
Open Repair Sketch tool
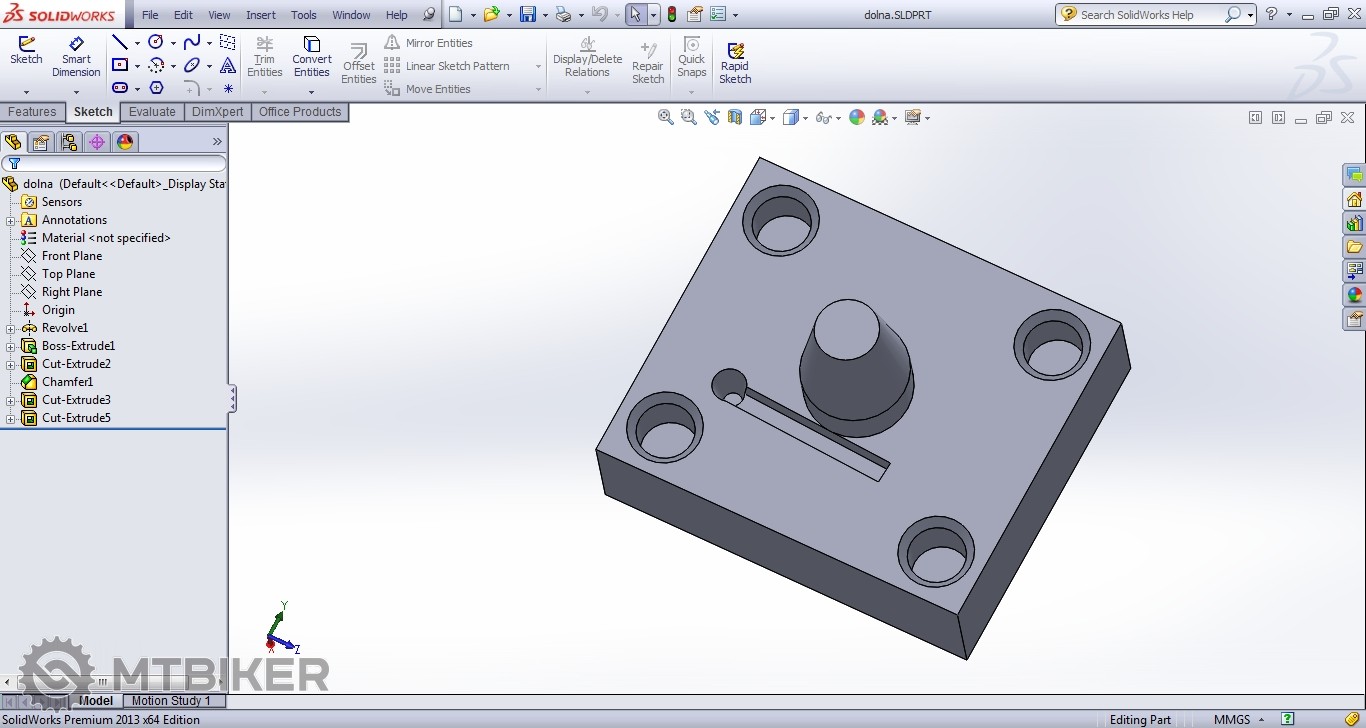(x=648, y=62)
